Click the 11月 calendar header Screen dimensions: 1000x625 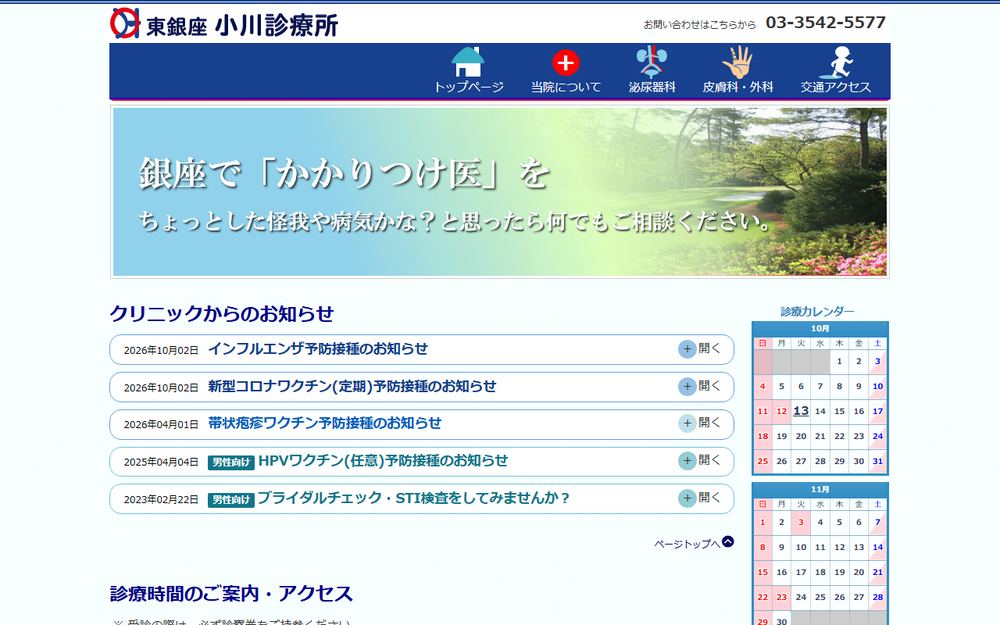click(x=820, y=490)
